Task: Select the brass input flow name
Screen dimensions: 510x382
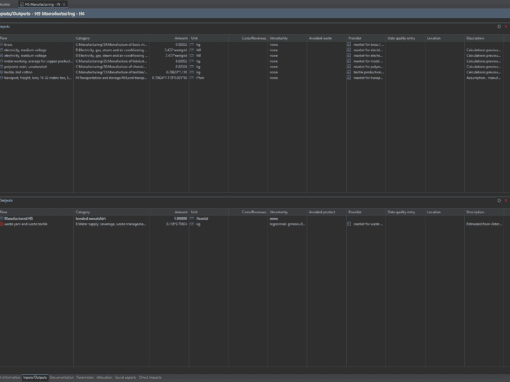Action: tap(8, 45)
